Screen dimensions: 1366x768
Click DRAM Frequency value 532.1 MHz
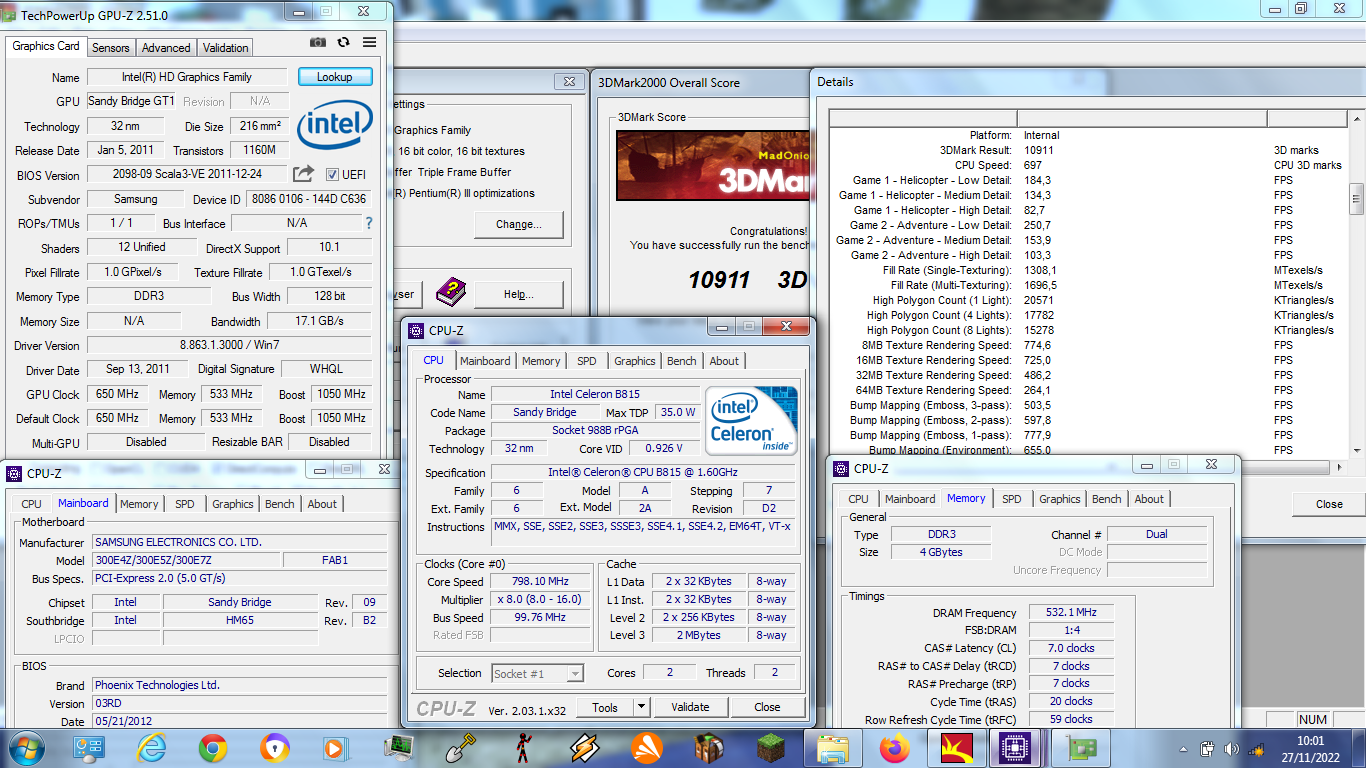1071,613
